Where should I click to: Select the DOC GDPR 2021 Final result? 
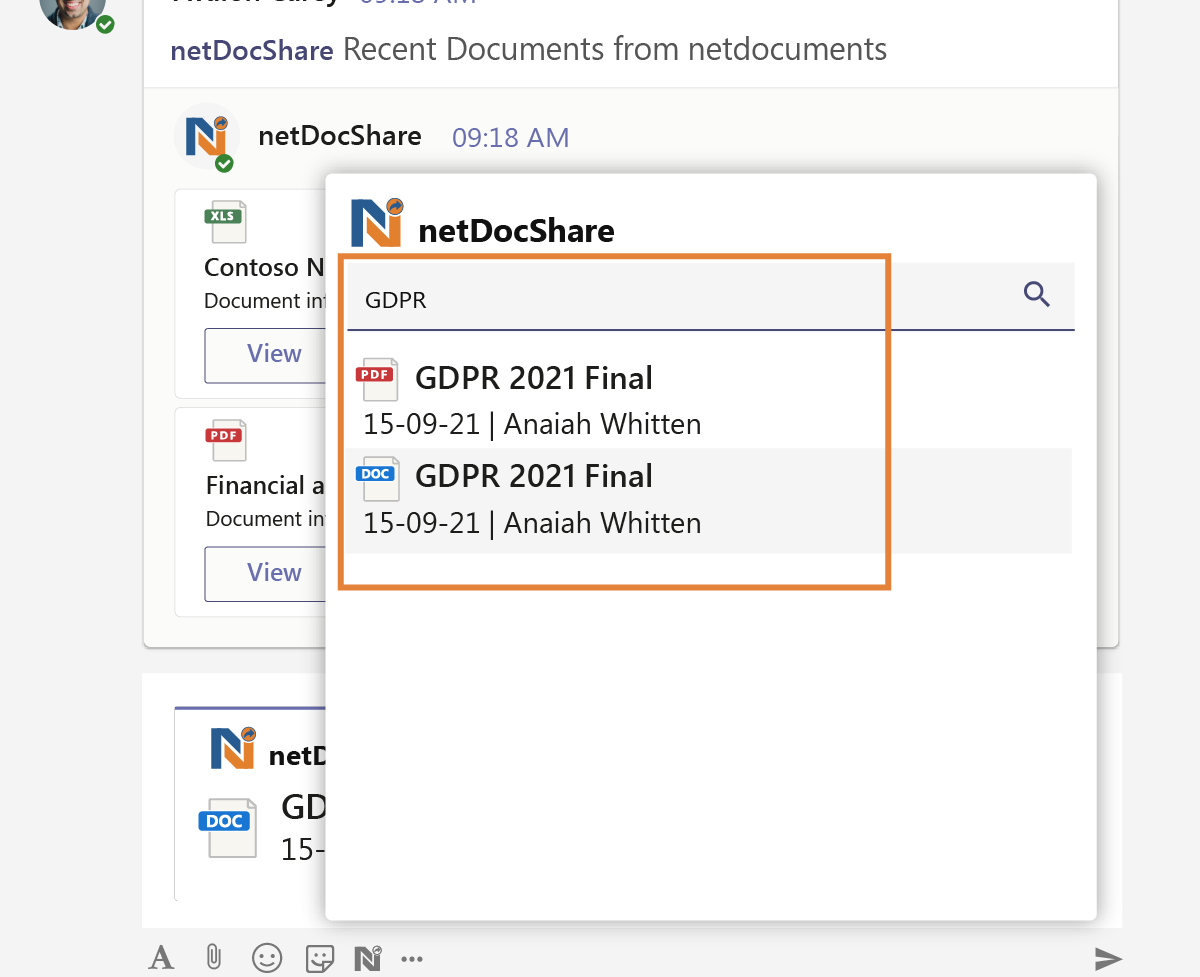point(710,499)
